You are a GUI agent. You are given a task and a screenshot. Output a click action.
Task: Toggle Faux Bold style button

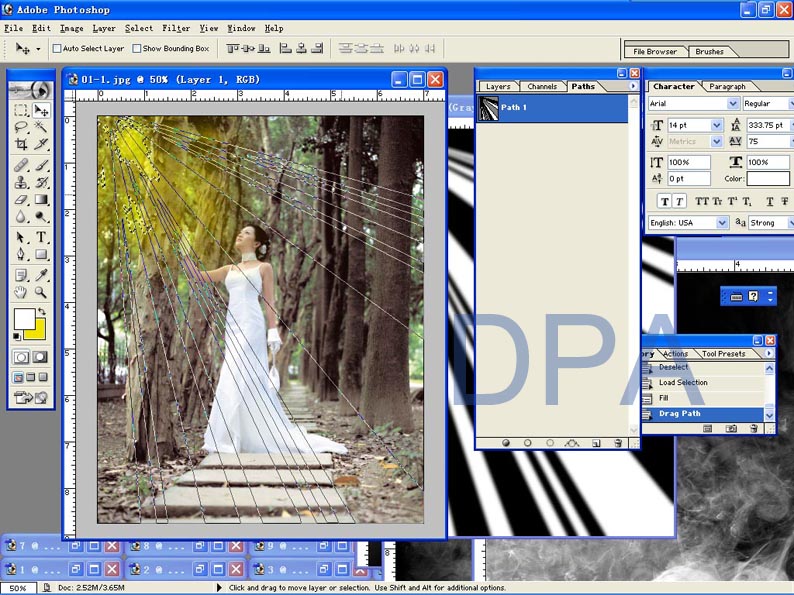[x=664, y=202]
